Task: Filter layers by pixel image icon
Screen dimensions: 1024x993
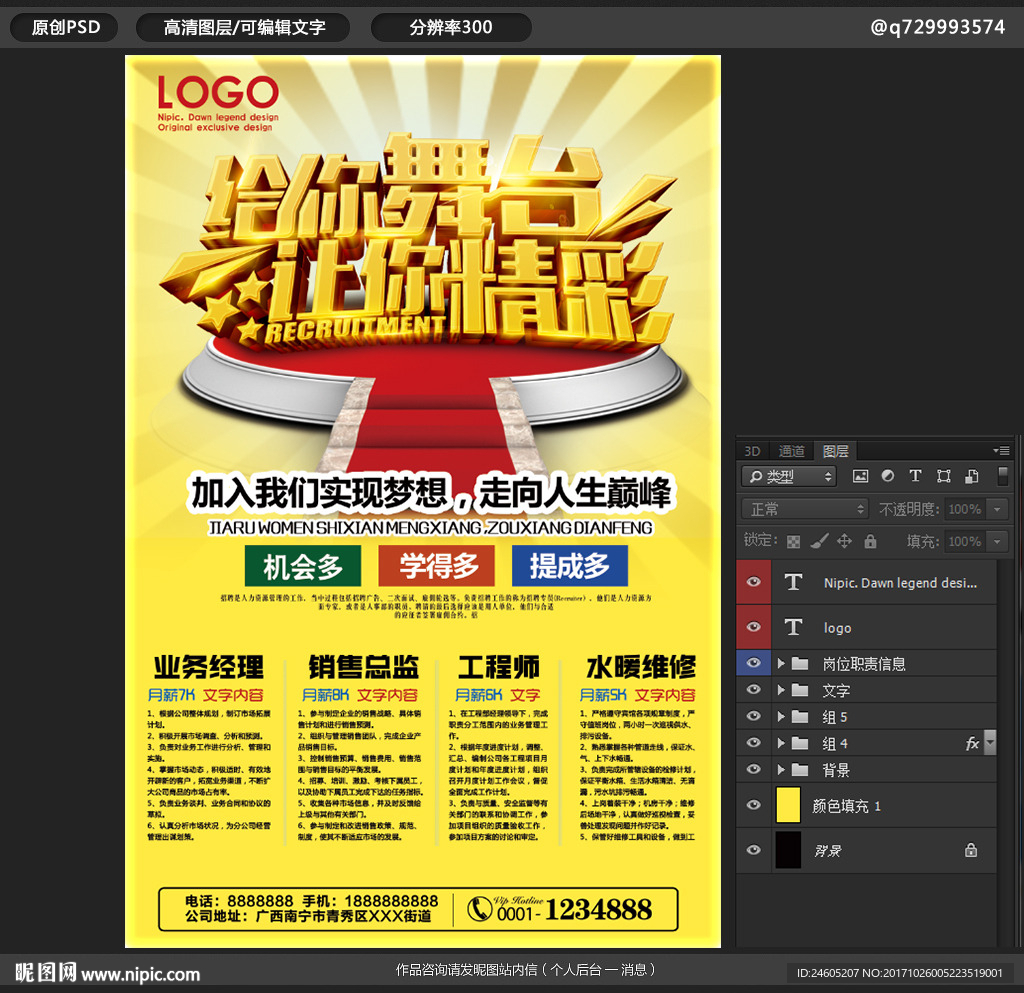Action: click(x=860, y=476)
